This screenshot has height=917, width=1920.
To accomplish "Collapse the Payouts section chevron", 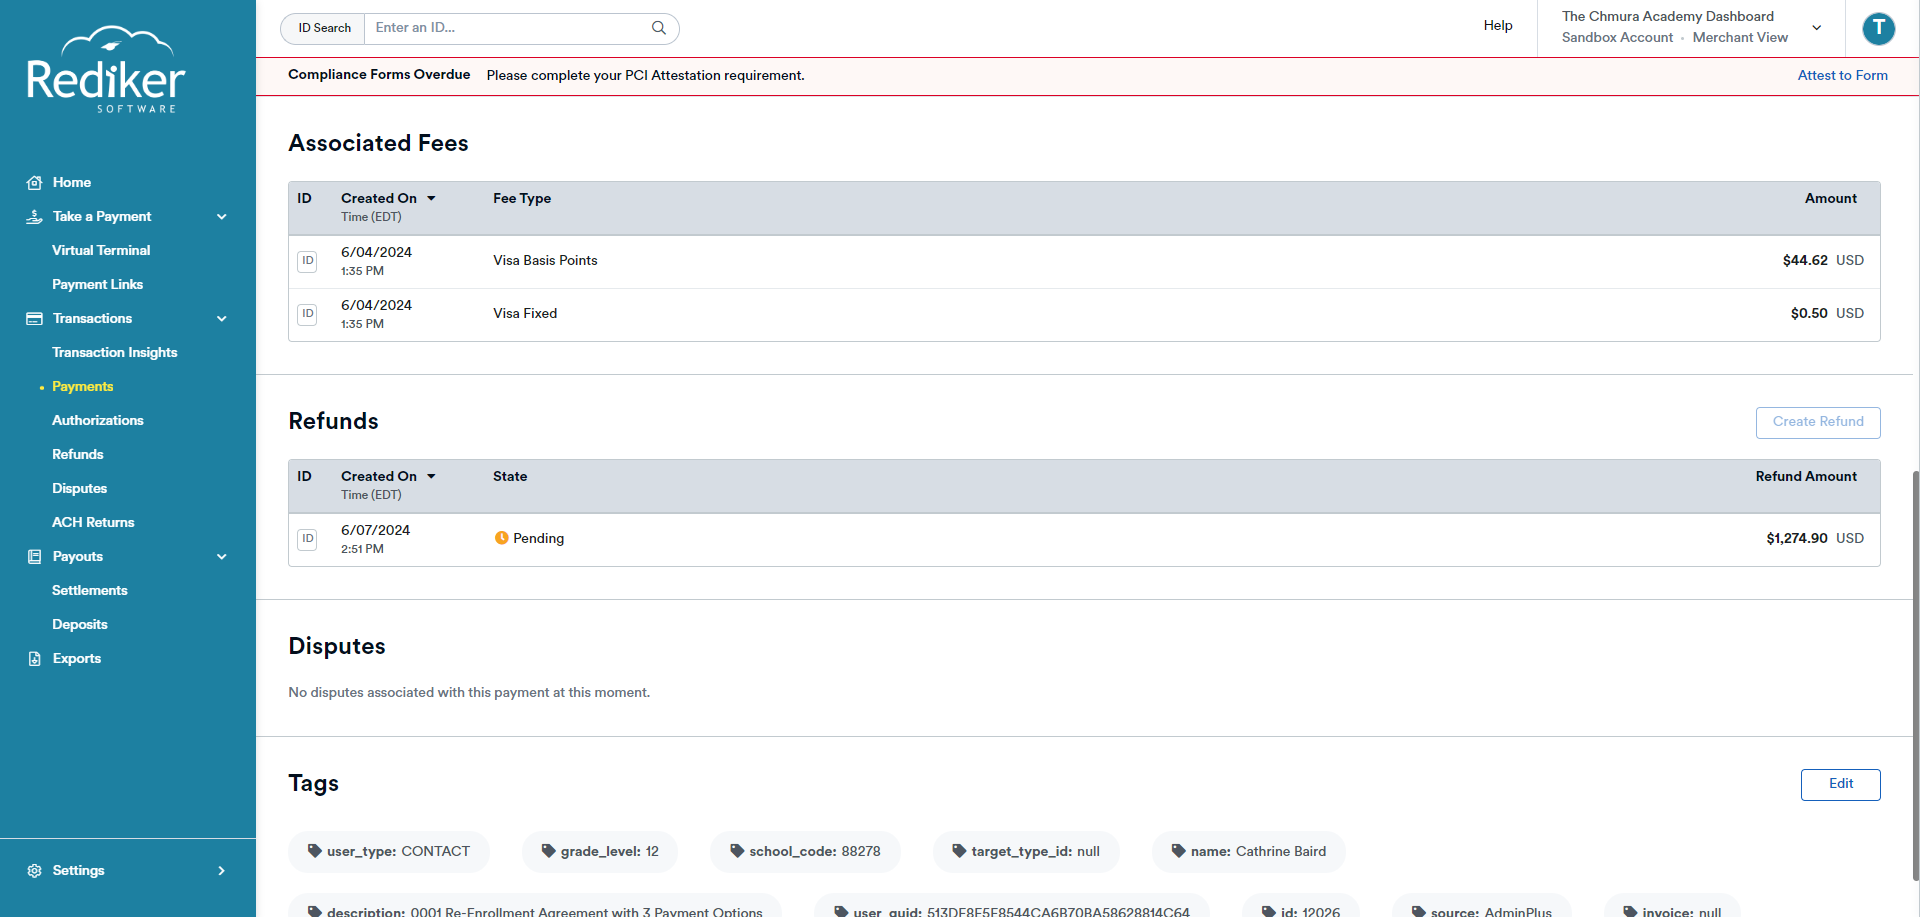I will click(x=222, y=557).
